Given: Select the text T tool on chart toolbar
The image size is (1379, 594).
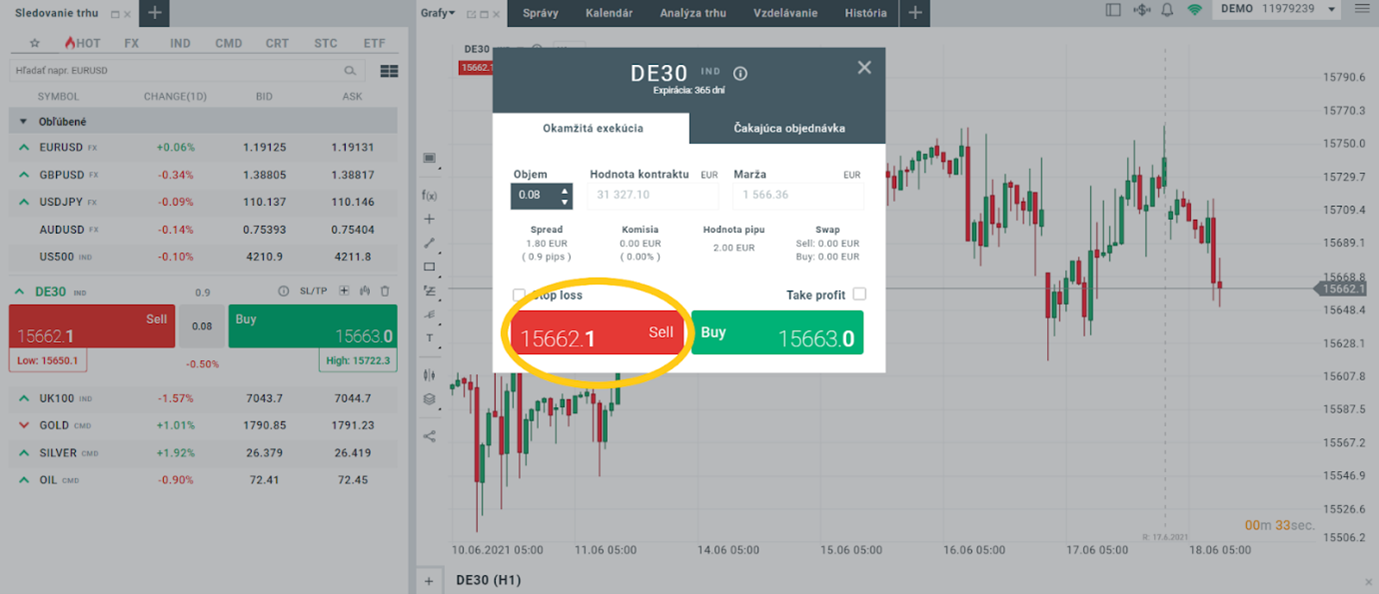Looking at the screenshot, I should (429, 338).
